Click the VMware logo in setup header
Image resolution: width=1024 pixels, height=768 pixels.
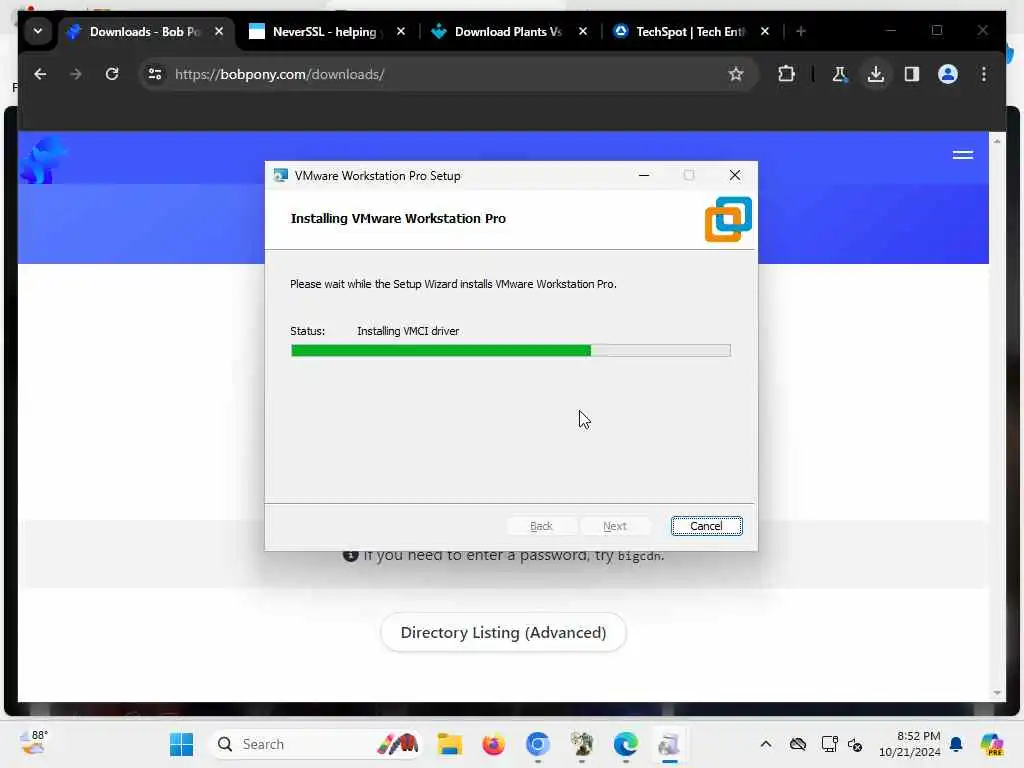[x=728, y=219]
